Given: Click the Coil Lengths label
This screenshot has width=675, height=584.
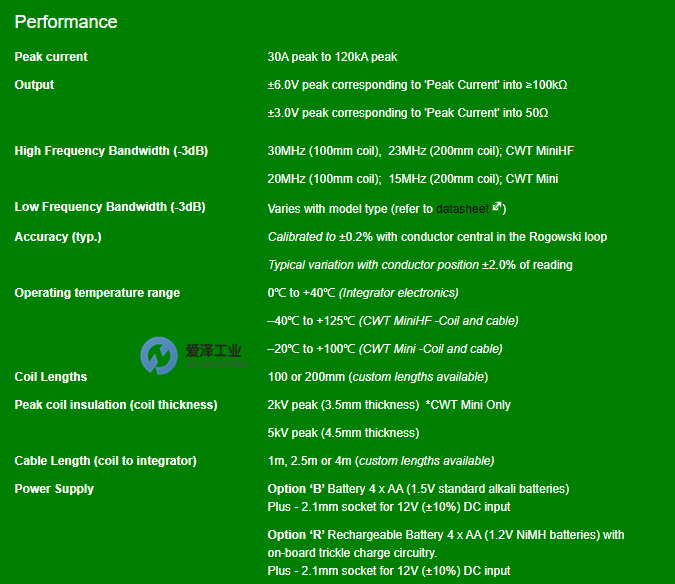Looking at the screenshot, I should (51, 377).
